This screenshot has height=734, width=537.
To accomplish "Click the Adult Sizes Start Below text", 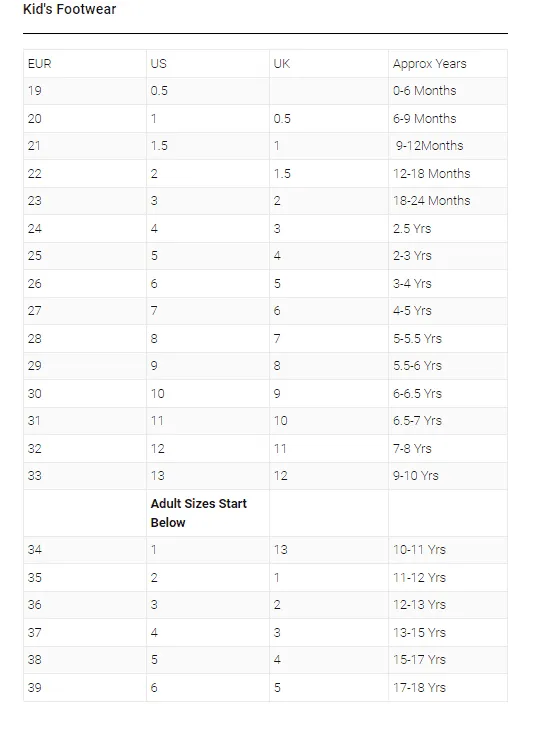I will coord(199,513).
